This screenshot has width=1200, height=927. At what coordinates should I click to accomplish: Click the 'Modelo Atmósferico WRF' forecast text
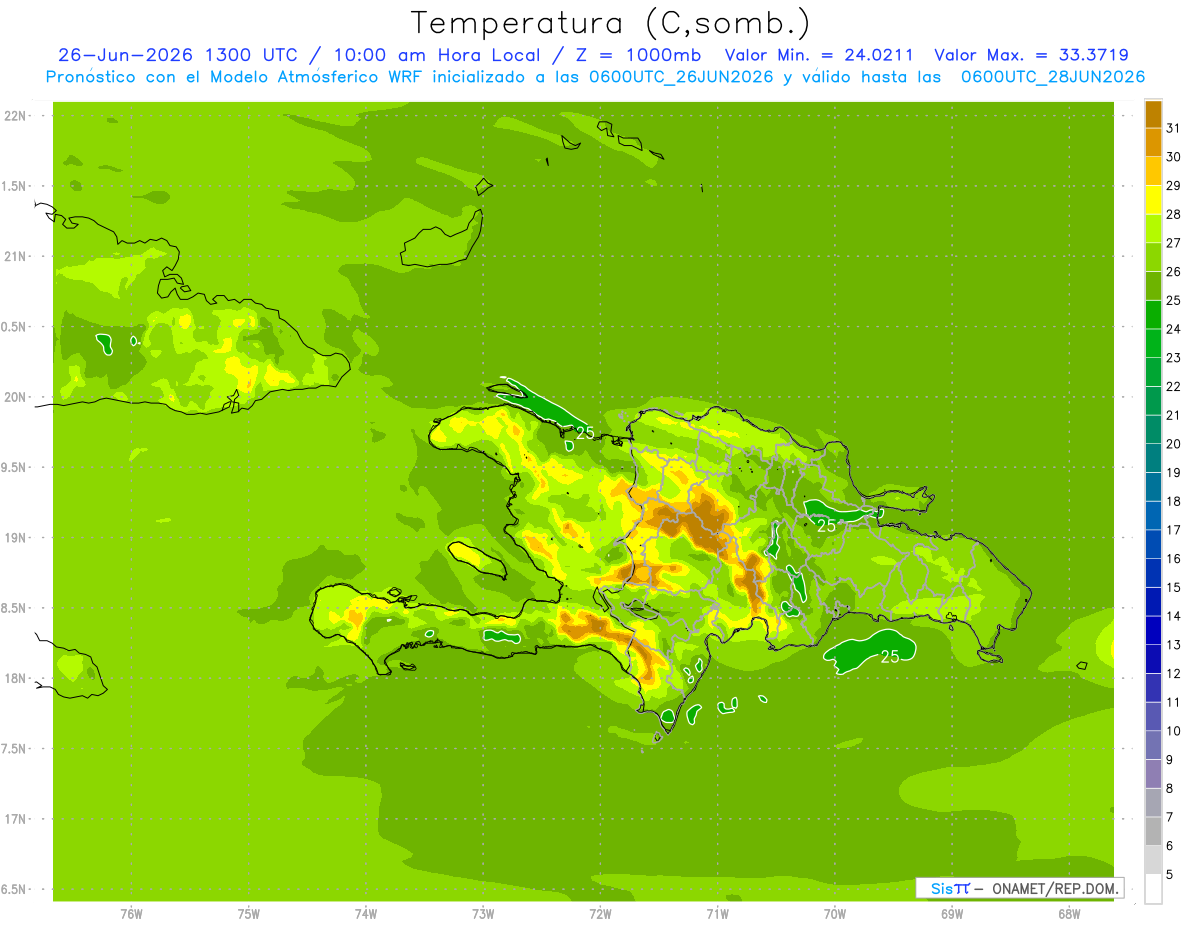coord(323,77)
